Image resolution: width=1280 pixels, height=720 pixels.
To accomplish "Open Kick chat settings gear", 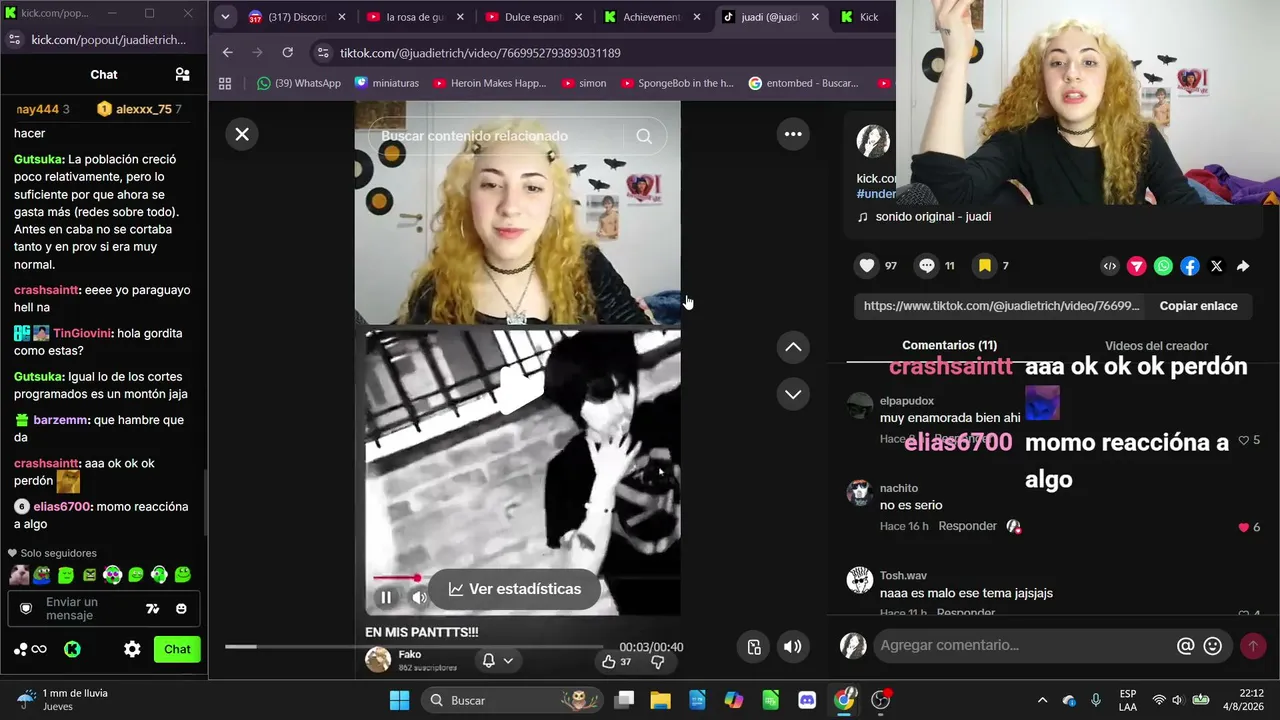I will tap(132, 649).
